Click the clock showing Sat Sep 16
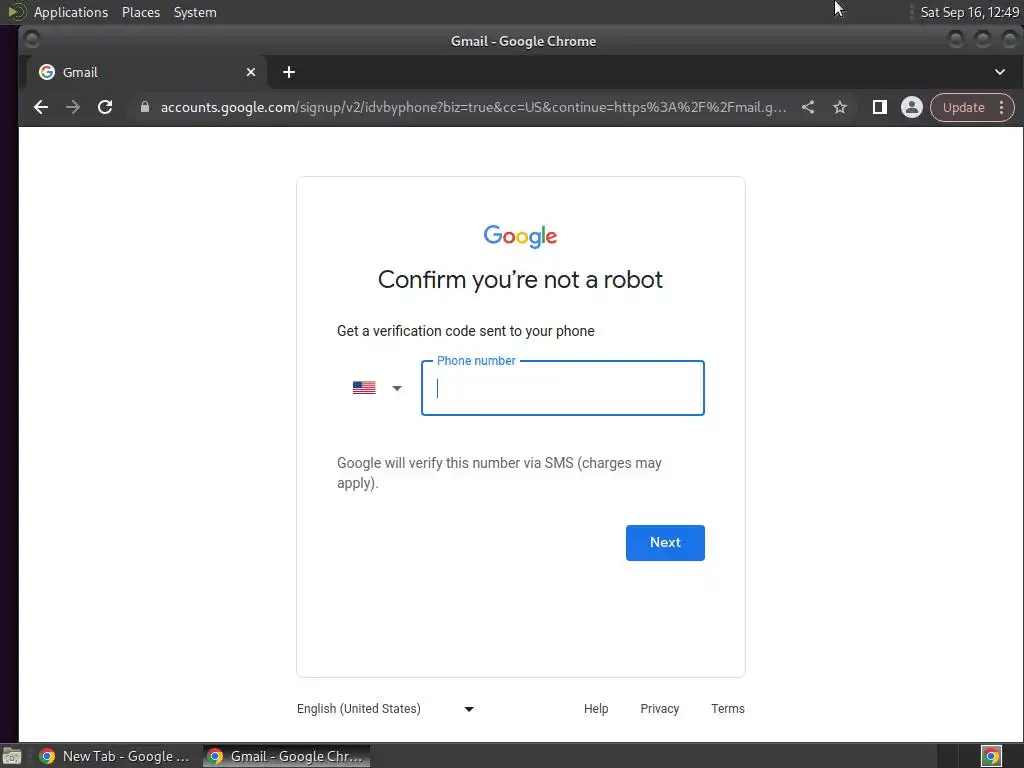The width and height of the screenshot is (1024, 768). point(969,12)
